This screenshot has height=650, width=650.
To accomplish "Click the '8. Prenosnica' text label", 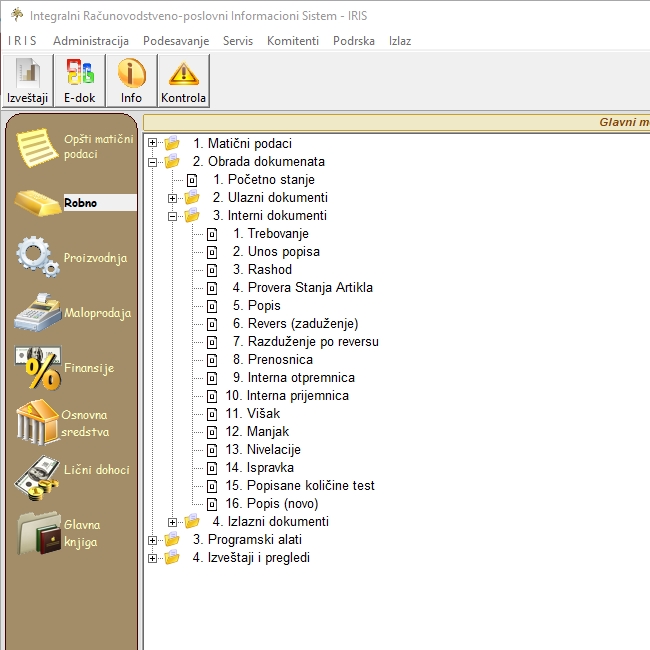I will pyautogui.click(x=273, y=359).
